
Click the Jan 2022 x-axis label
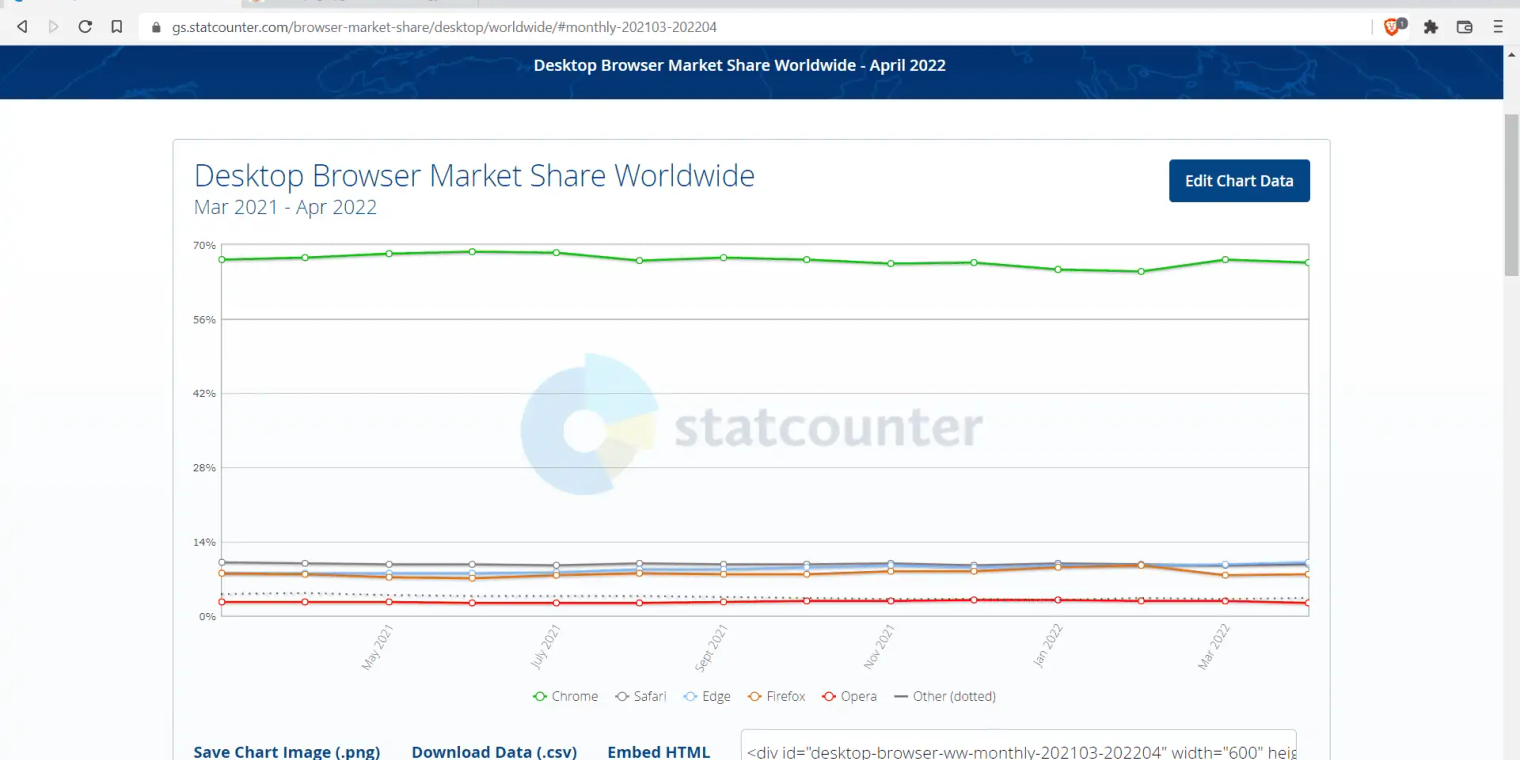click(x=1046, y=647)
